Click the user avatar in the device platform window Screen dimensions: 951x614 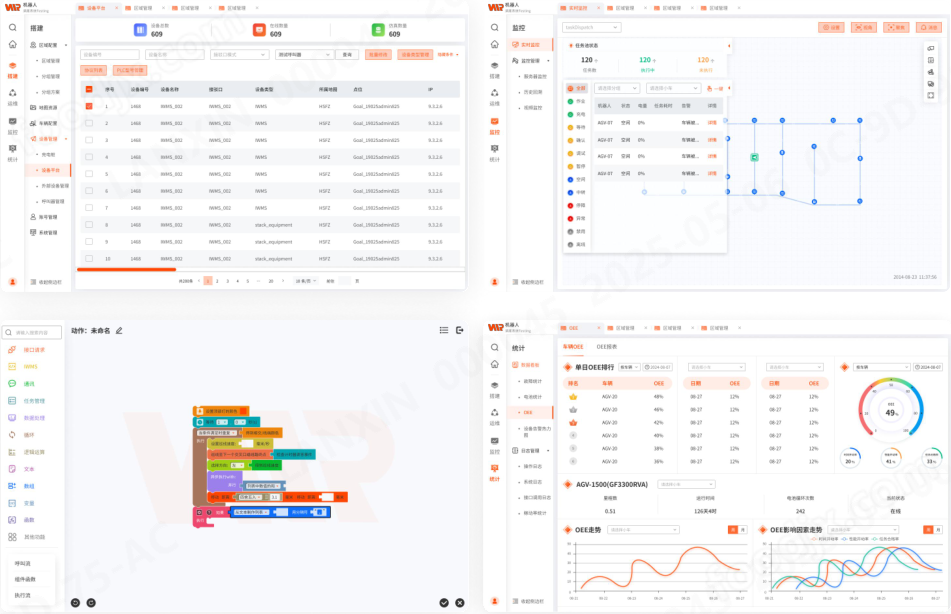coord(12,282)
